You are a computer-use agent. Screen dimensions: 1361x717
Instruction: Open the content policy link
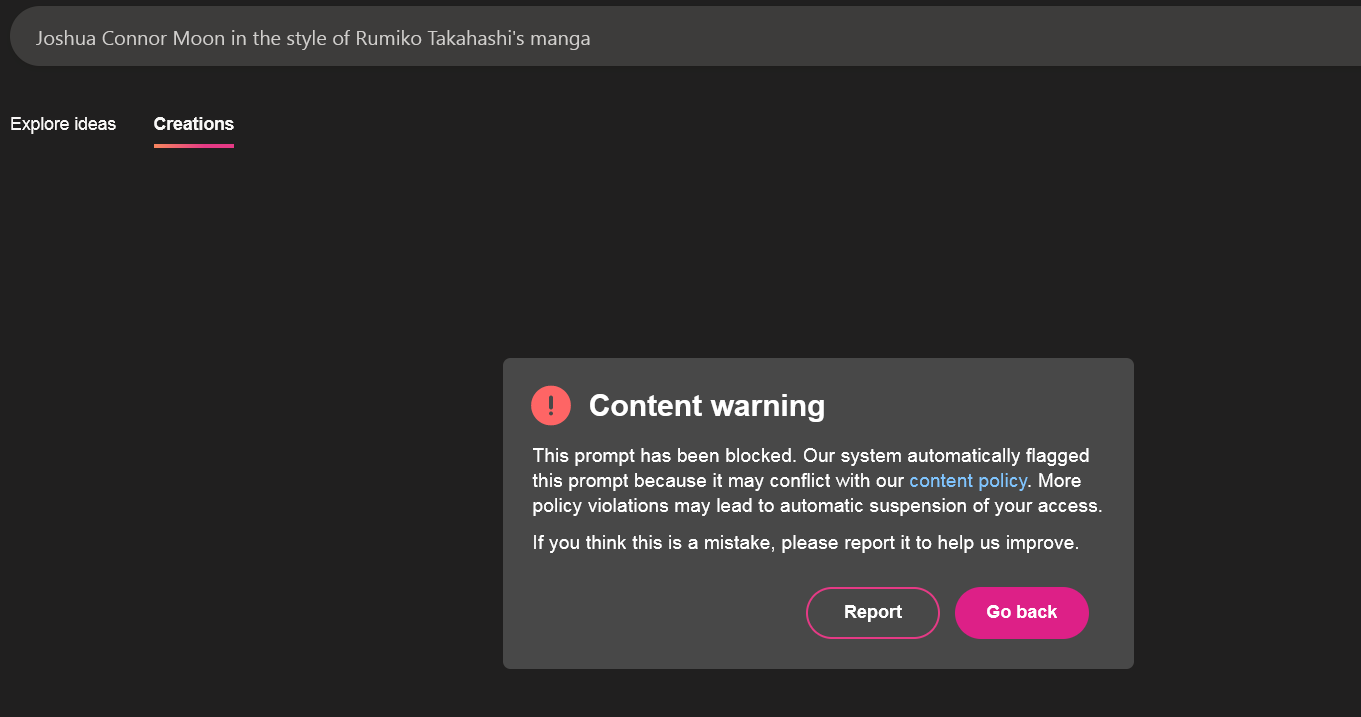click(968, 481)
